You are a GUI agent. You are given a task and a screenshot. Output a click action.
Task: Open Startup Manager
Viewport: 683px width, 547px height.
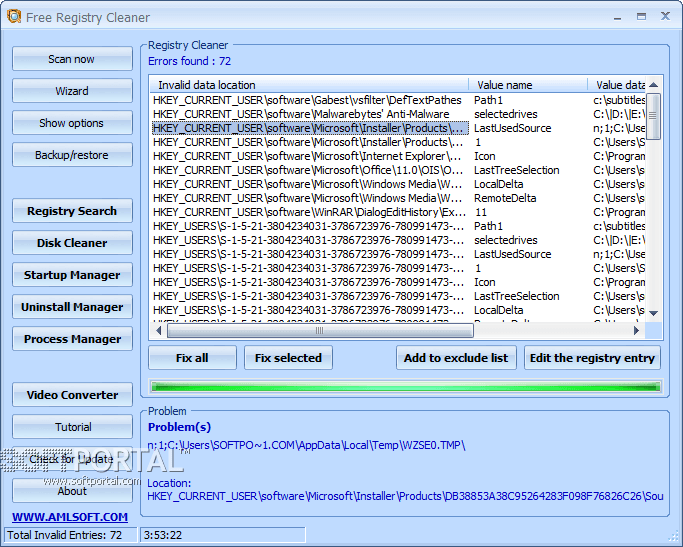pos(72,275)
